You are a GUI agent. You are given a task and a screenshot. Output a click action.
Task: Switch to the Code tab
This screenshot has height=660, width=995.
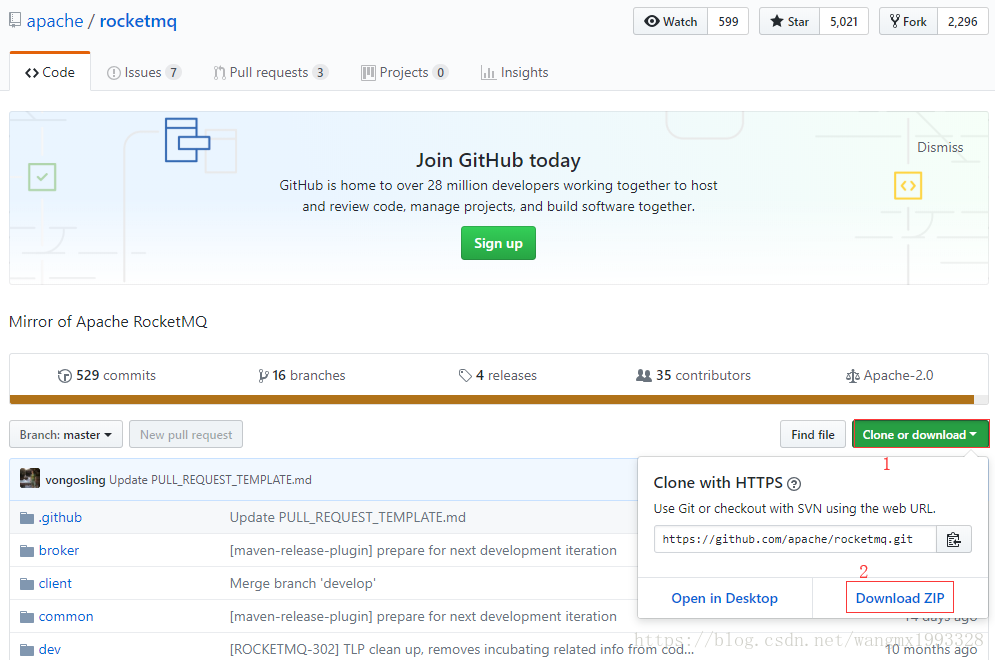[50, 72]
